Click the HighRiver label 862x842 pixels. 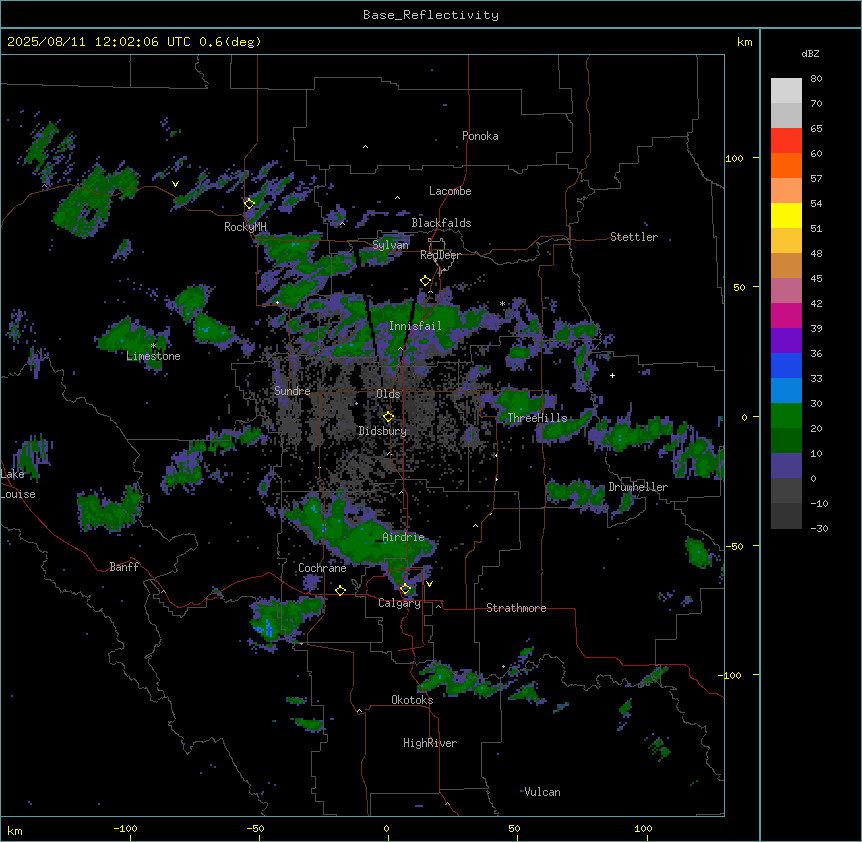(430, 743)
